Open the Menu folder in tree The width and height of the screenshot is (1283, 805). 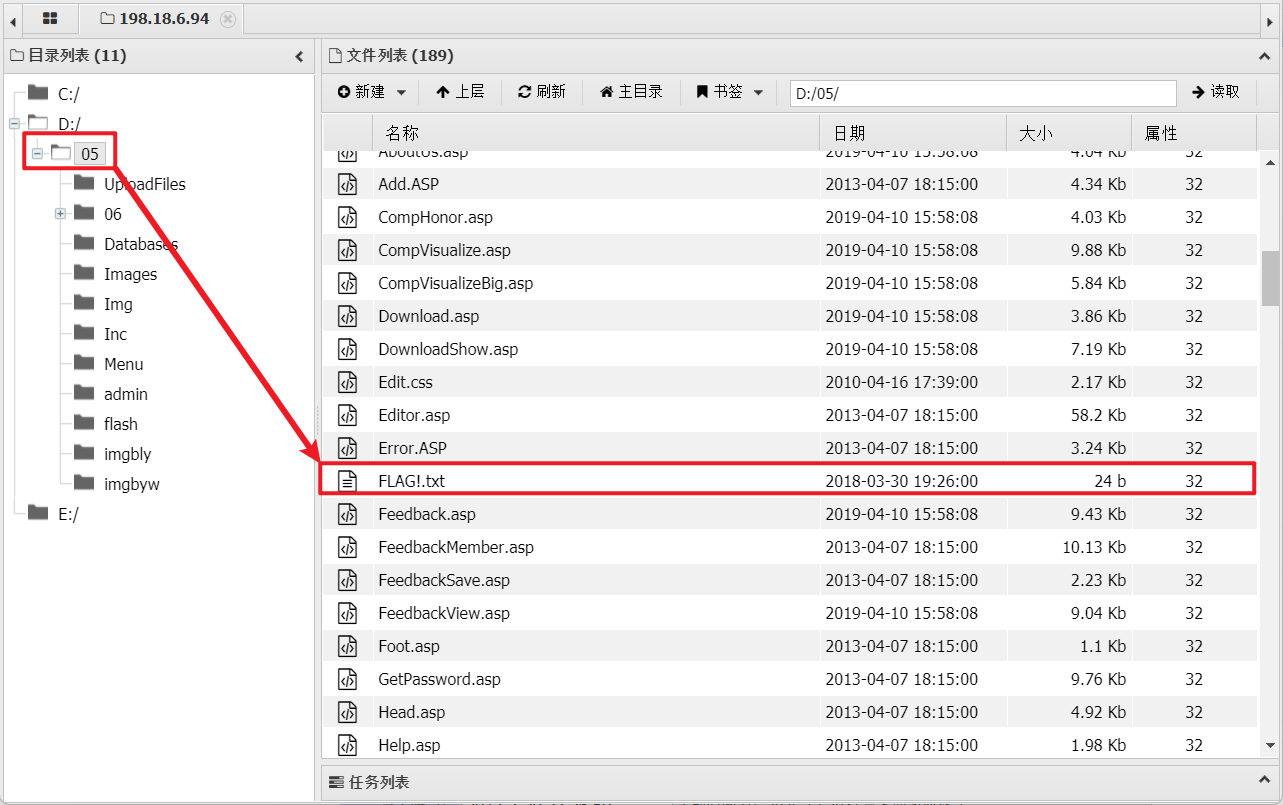123,364
